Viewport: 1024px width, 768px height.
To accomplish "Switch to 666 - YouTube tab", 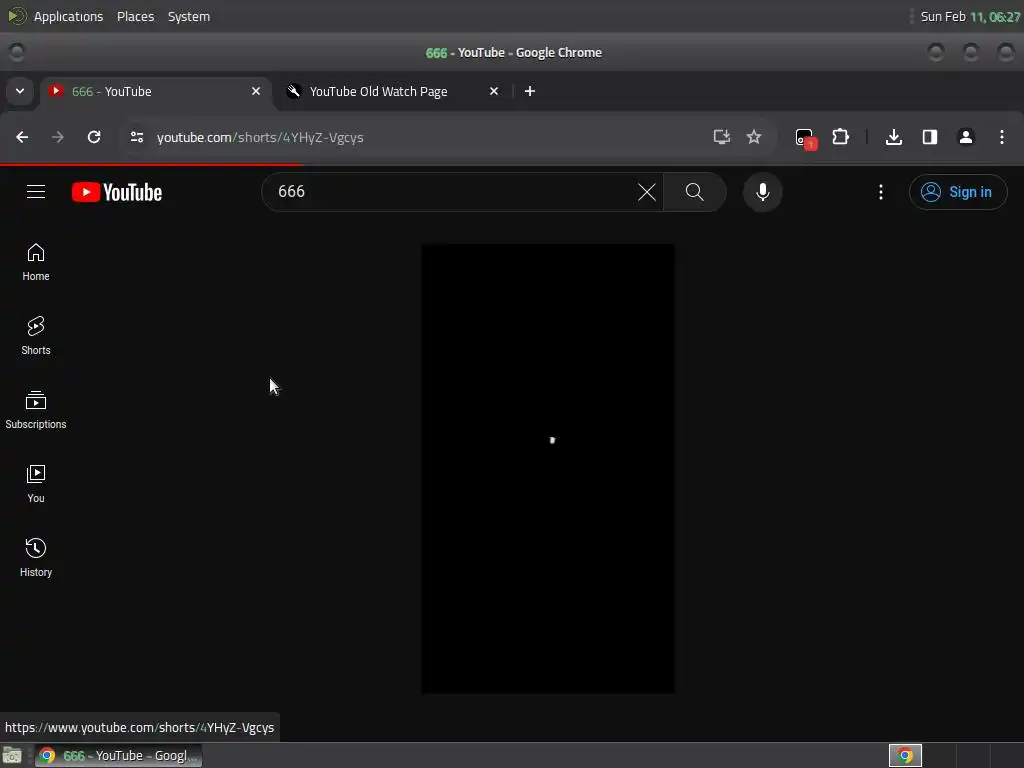I will (155, 91).
